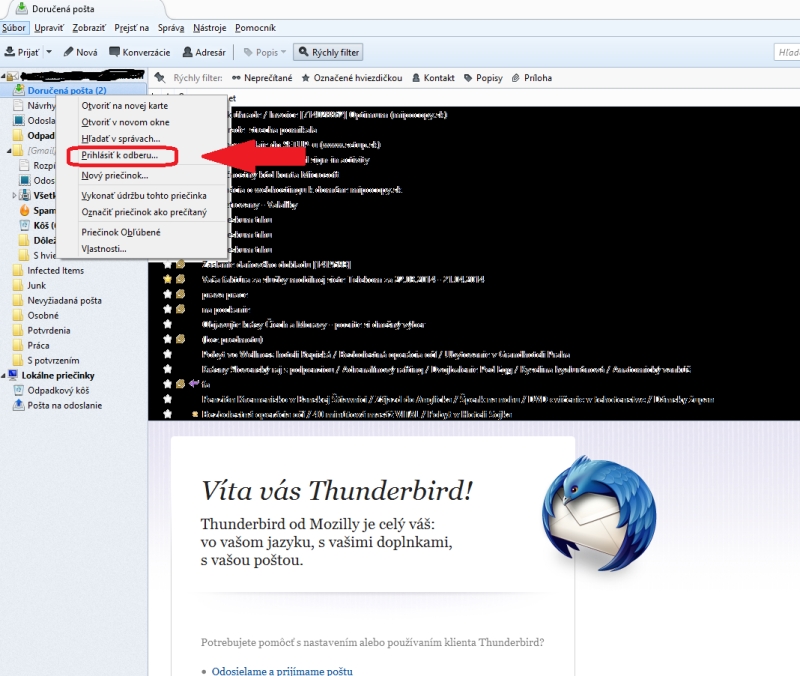Click the Návrhy drafts folder icon
The width and height of the screenshot is (800, 676).
(18, 106)
